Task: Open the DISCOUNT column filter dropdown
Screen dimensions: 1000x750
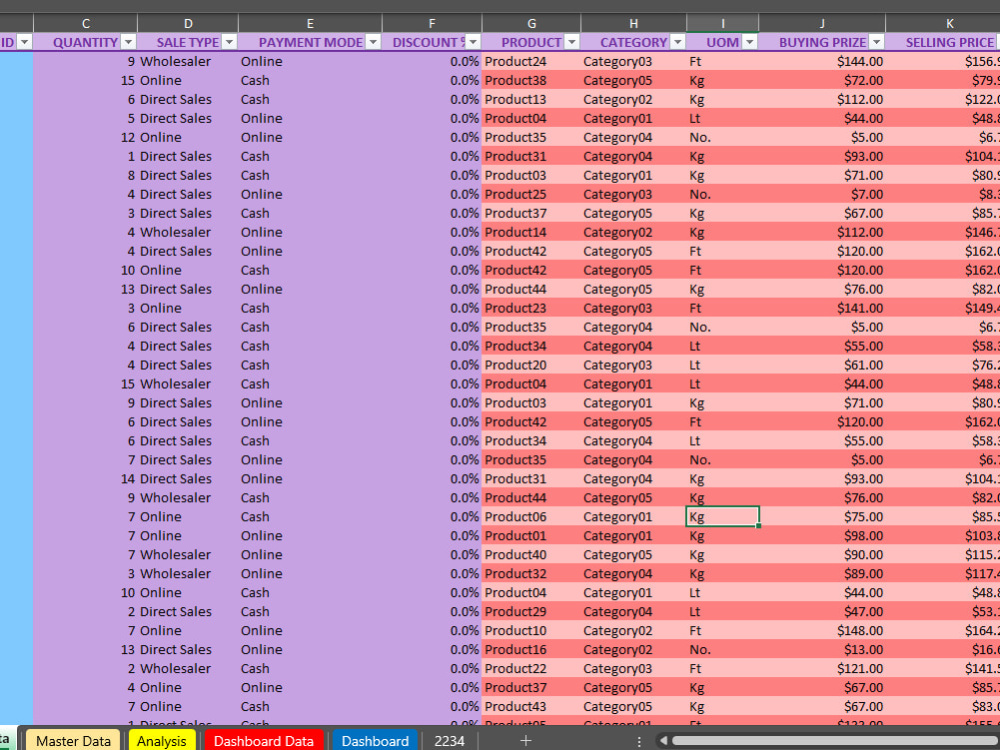Action: [473, 42]
